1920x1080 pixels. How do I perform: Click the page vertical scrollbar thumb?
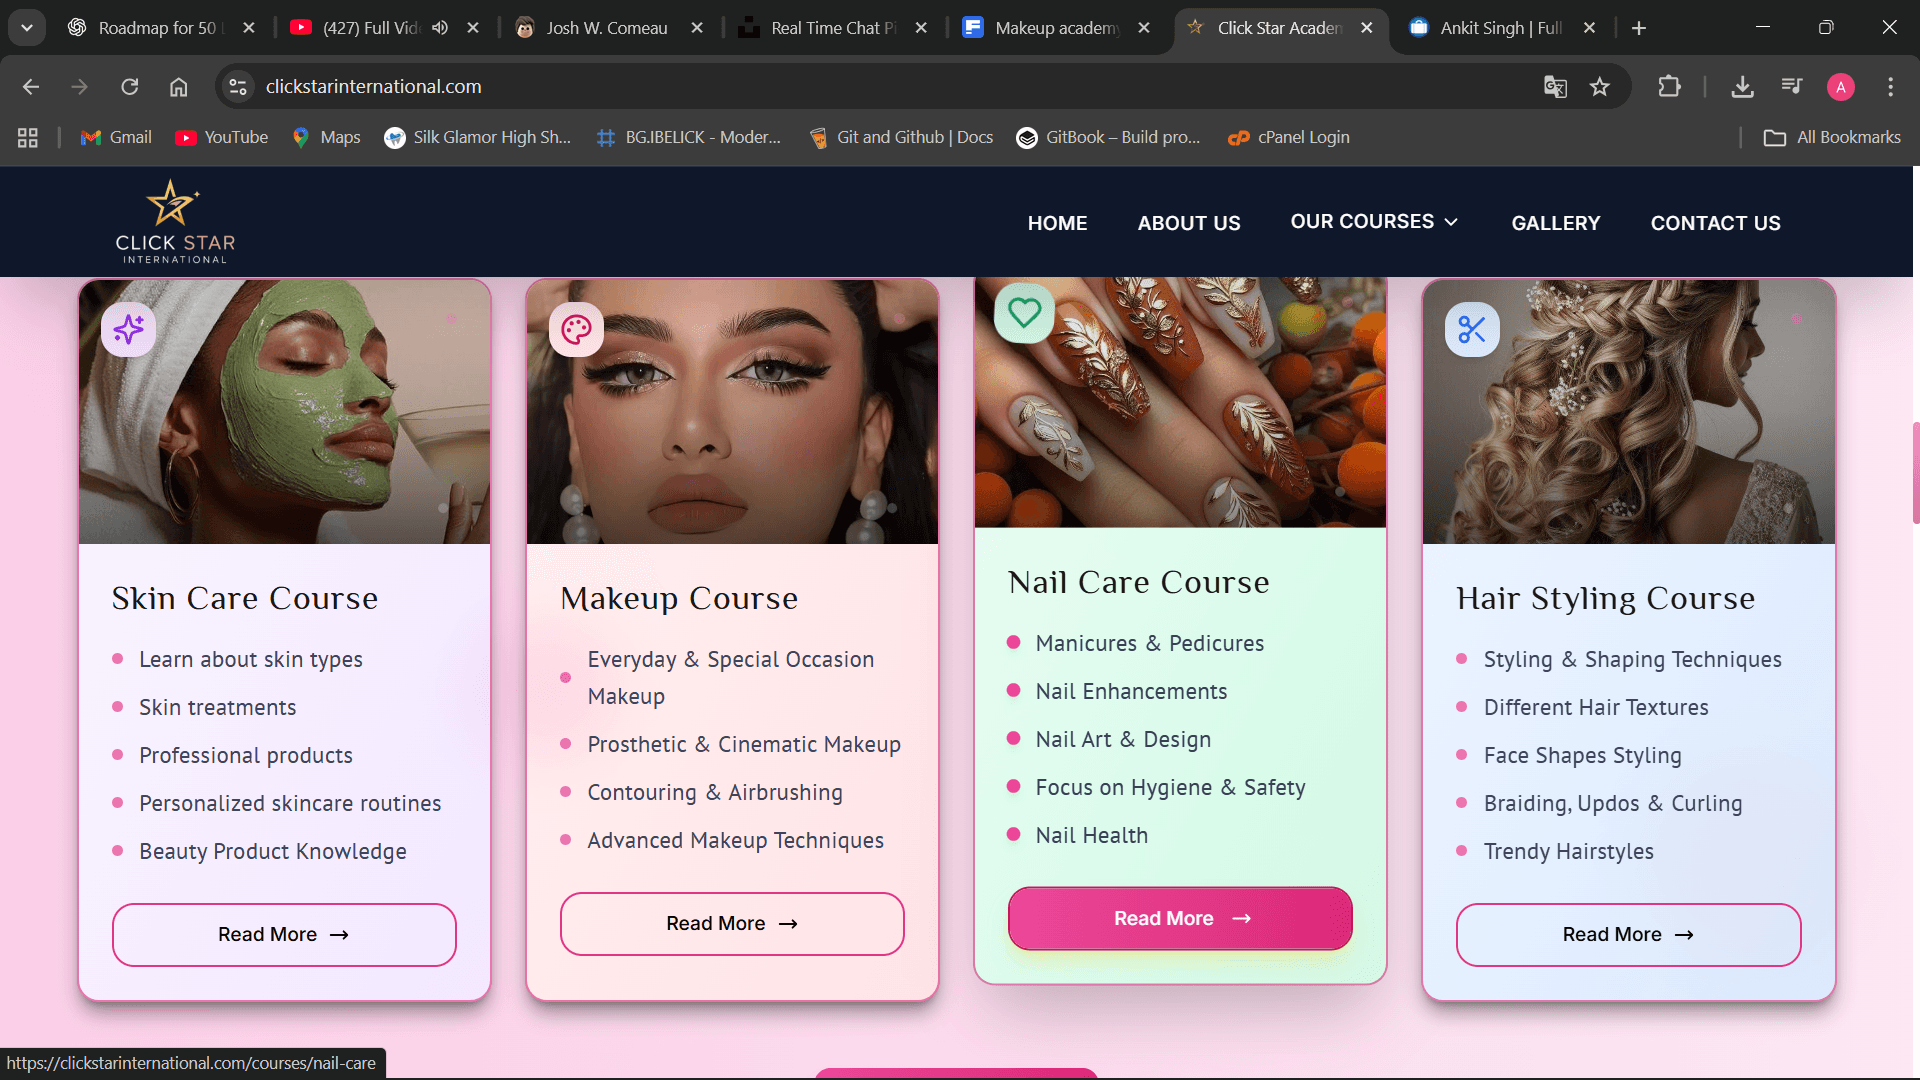click(x=1915, y=472)
